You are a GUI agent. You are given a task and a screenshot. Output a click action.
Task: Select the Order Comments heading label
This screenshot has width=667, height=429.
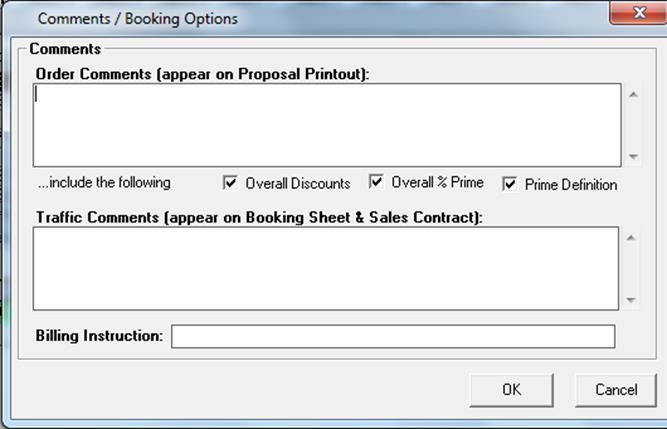pos(202,73)
